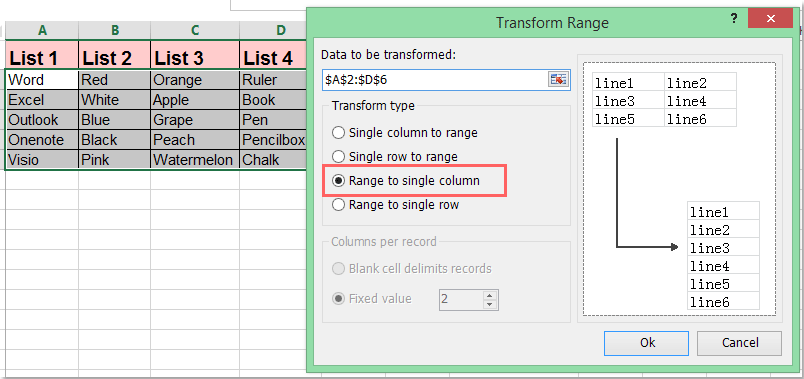Select column A header
Screen dimensions: 804x379
[x=42, y=31]
